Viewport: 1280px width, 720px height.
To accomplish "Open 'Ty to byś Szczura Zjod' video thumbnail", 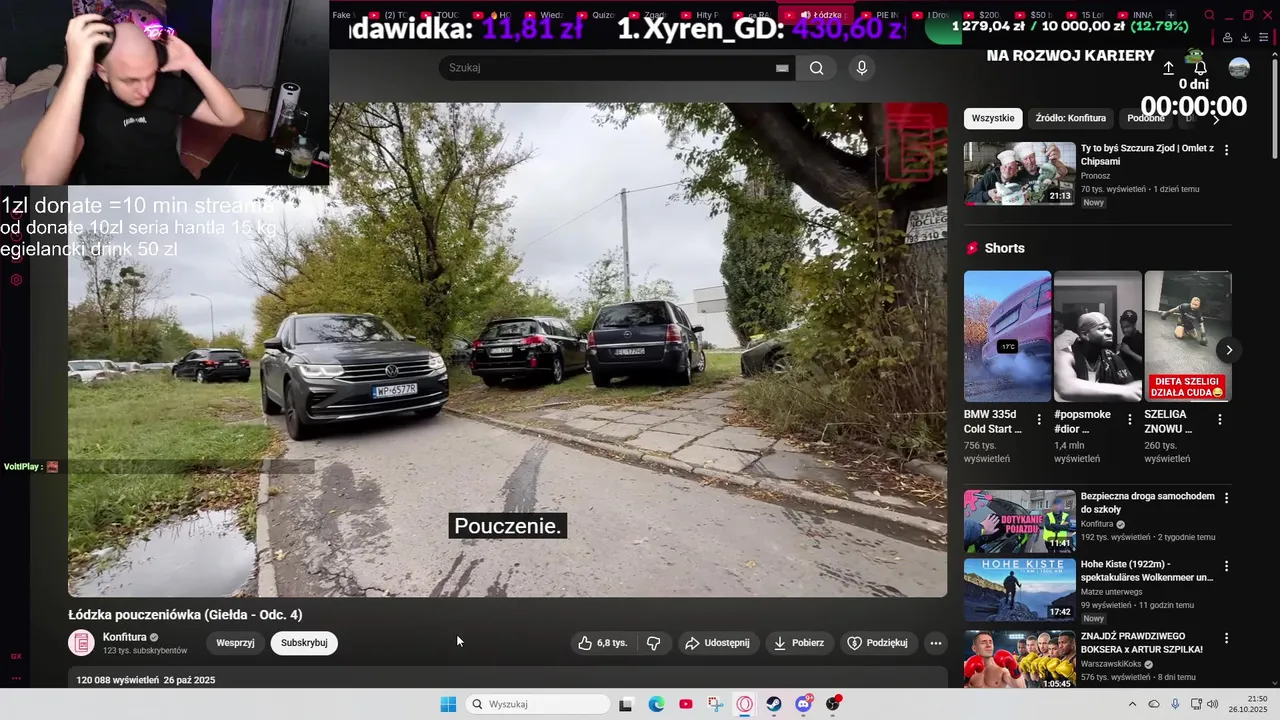I will [1020, 173].
